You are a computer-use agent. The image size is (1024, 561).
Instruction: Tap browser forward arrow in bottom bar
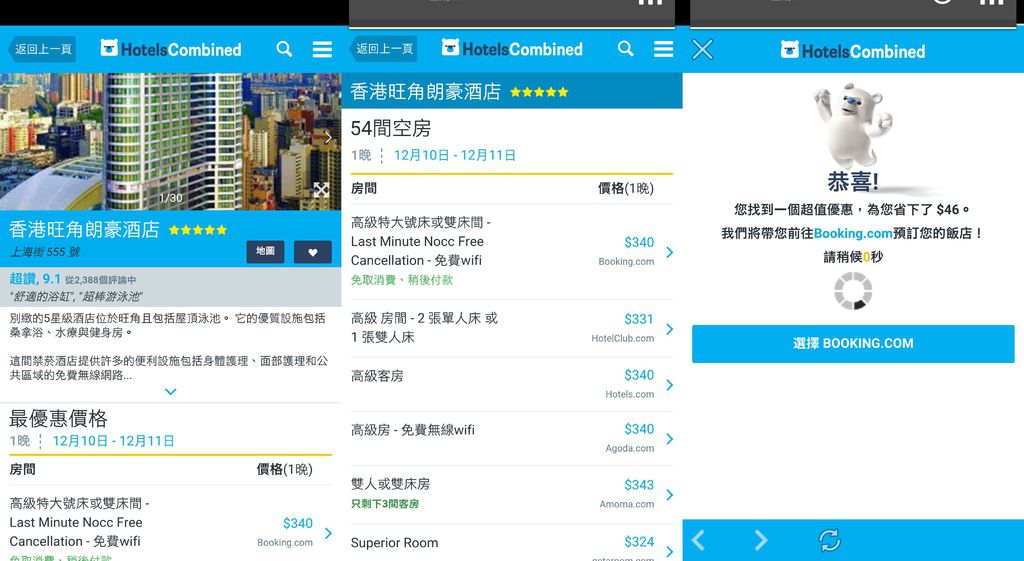point(761,540)
